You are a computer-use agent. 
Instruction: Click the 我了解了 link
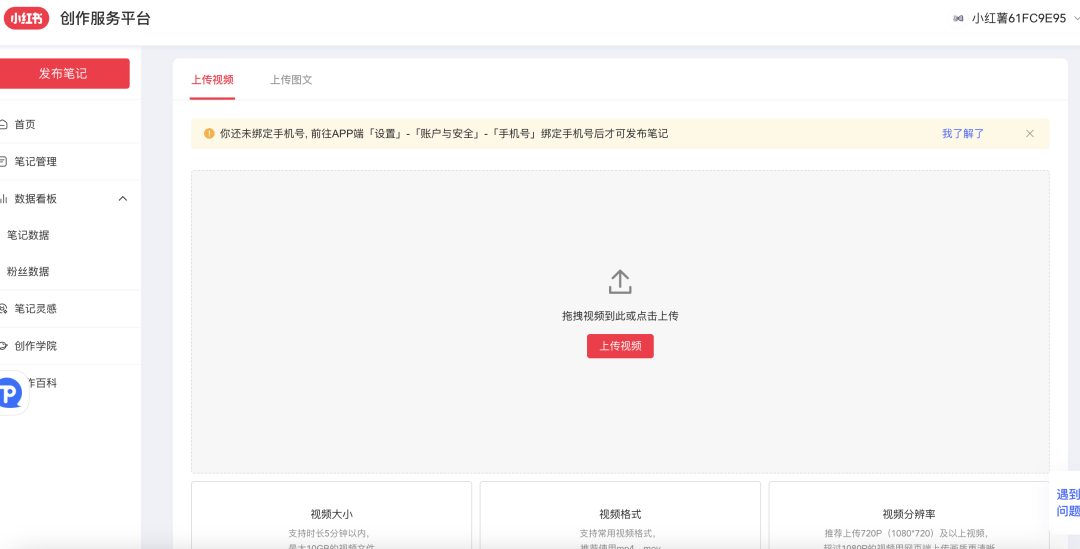click(963, 134)
